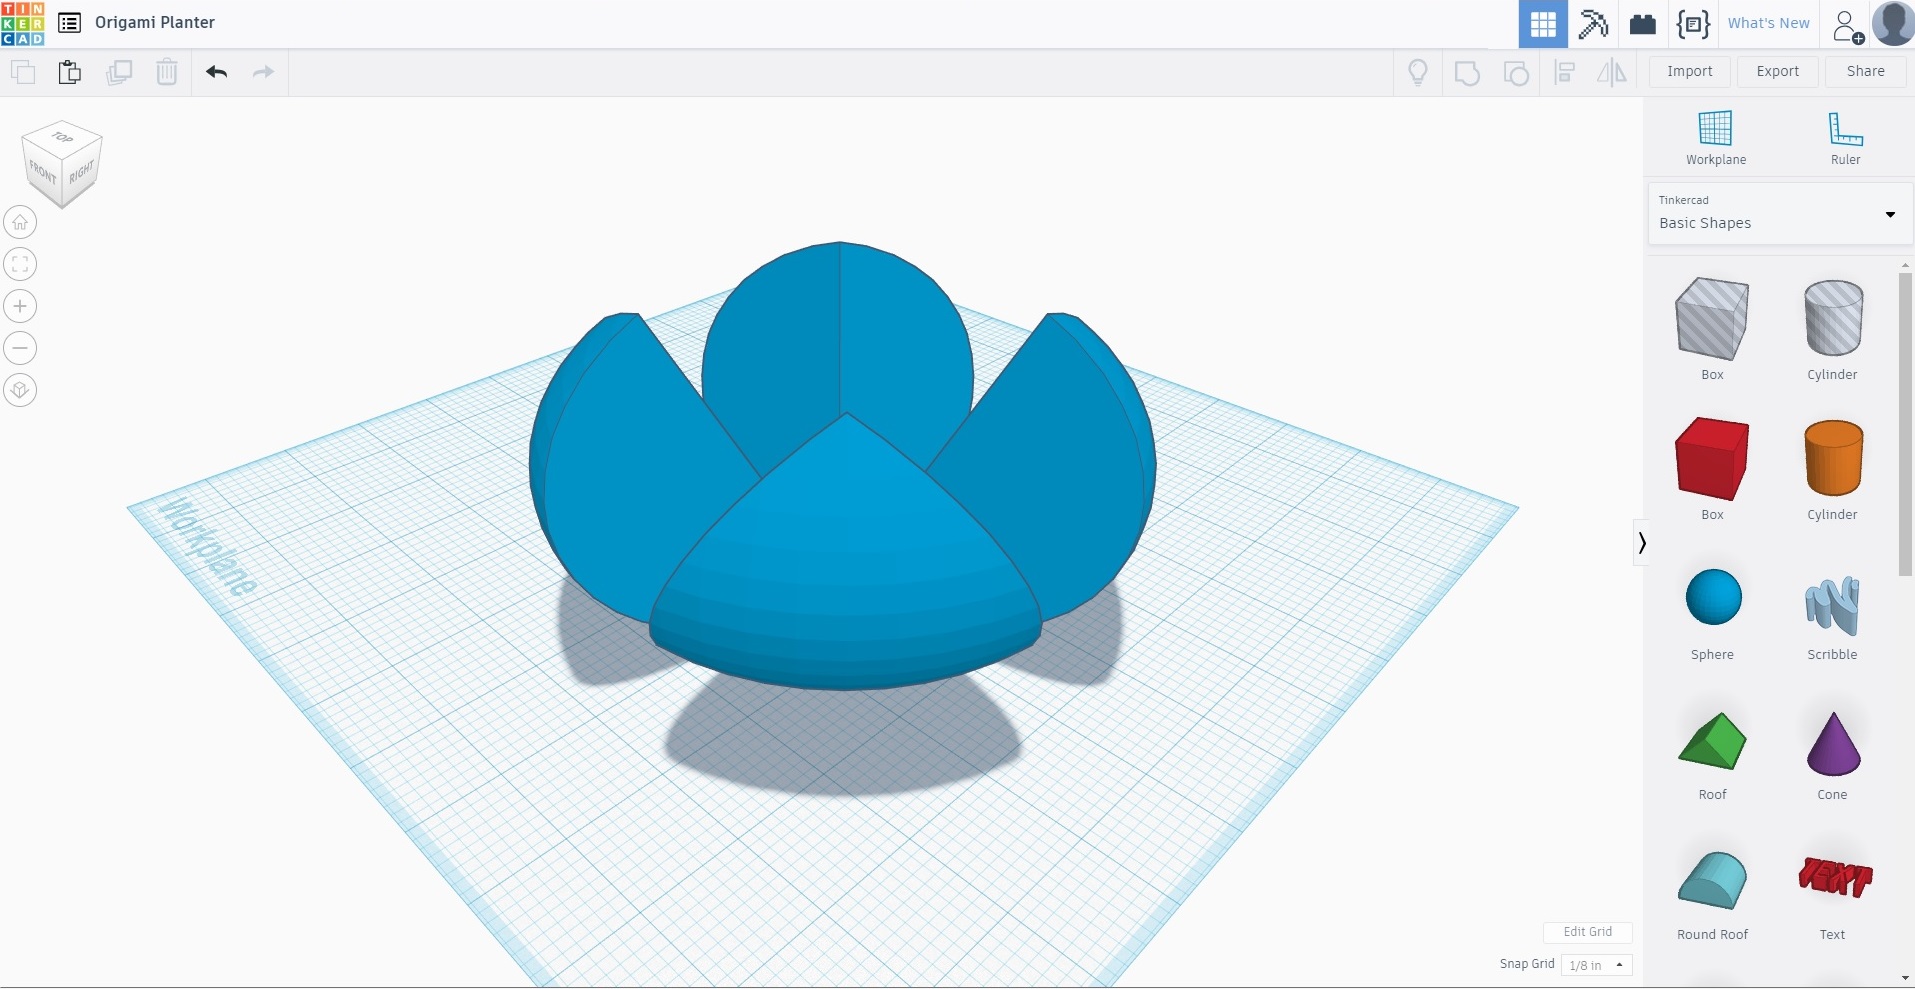Click the Mirror tool icon
1915x989 pixels.
[1612, 72]
